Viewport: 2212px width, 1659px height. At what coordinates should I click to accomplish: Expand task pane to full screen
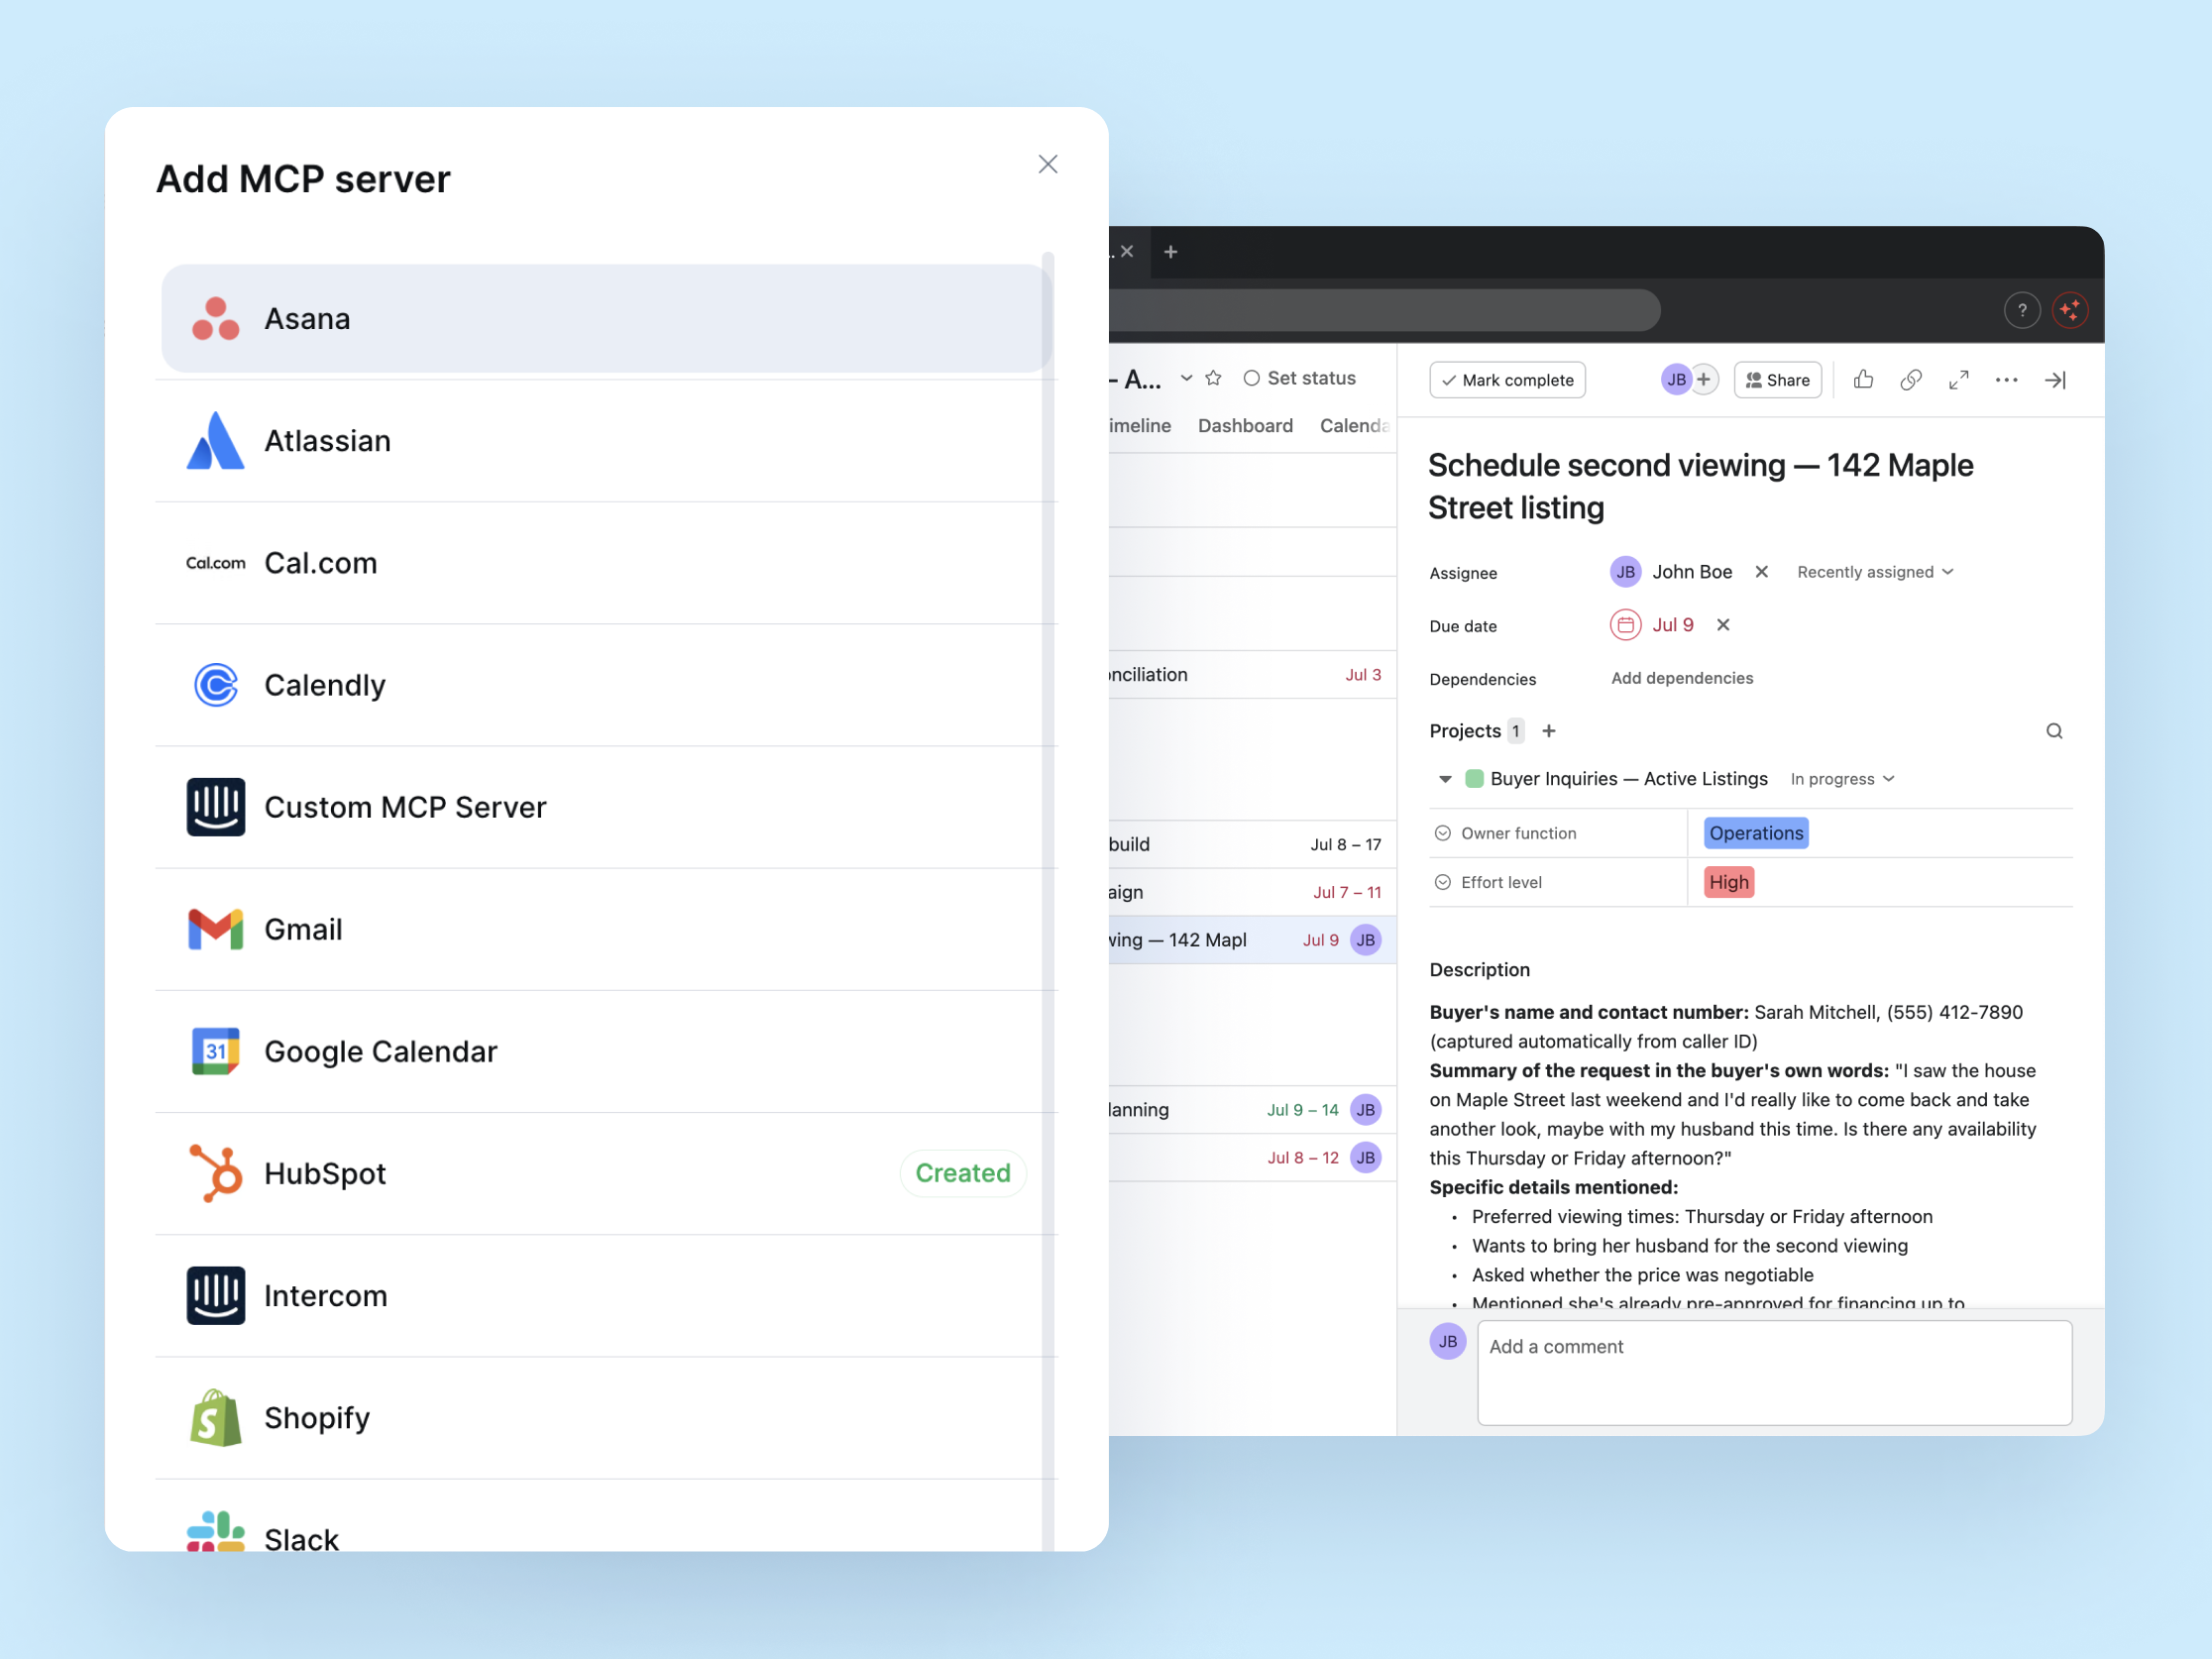pyautogui.click(x=1958, y=380)
